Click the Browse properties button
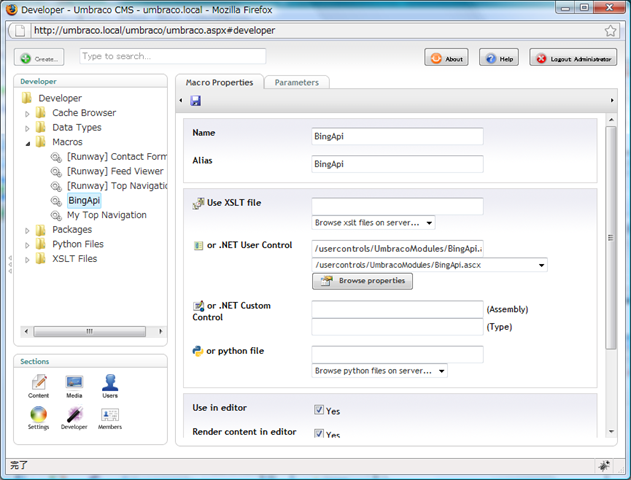631x480 pixels. click(x=362, y=281)
